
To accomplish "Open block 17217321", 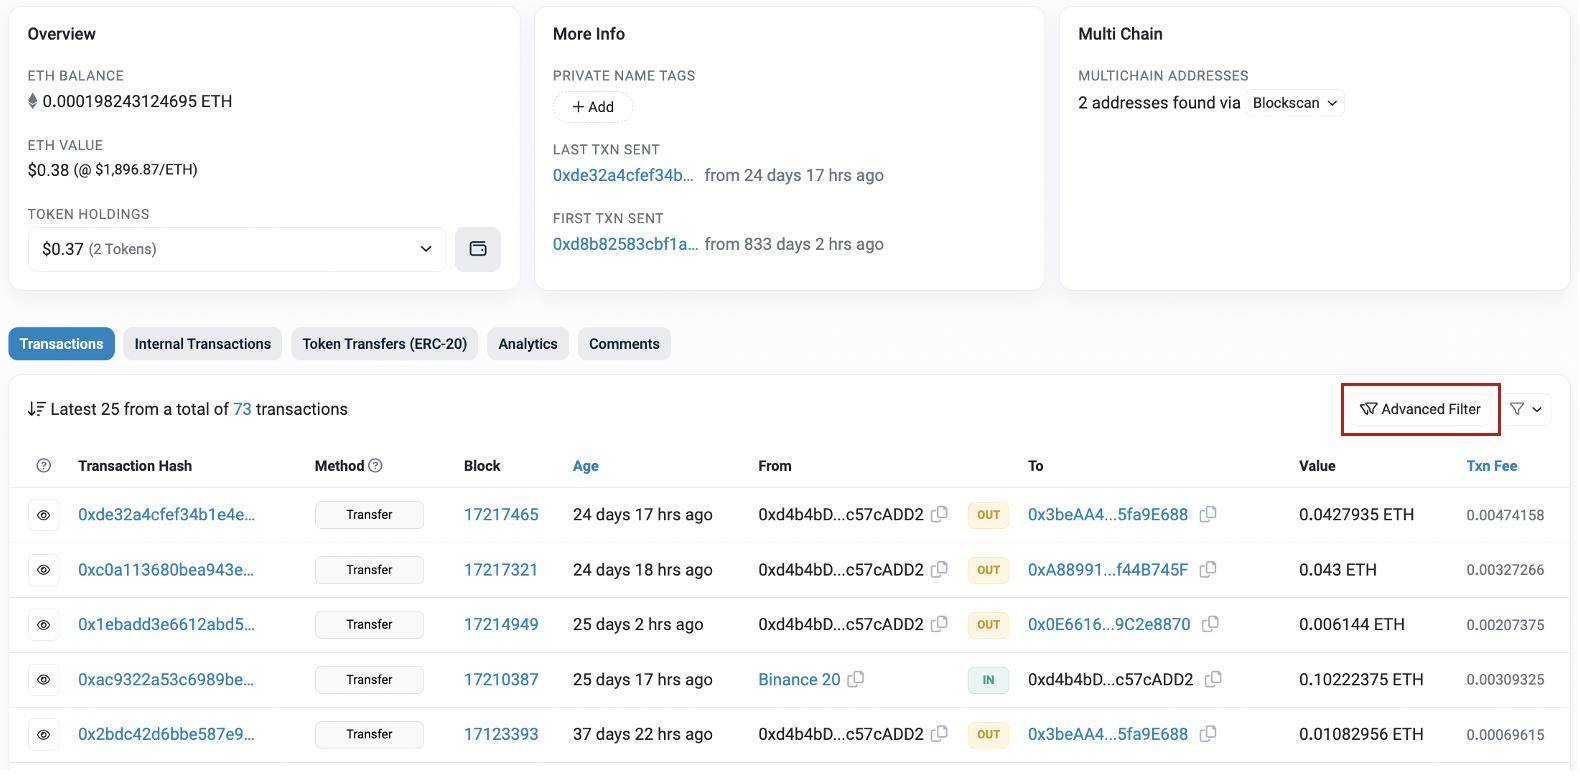I will click(x=501, y=569).
